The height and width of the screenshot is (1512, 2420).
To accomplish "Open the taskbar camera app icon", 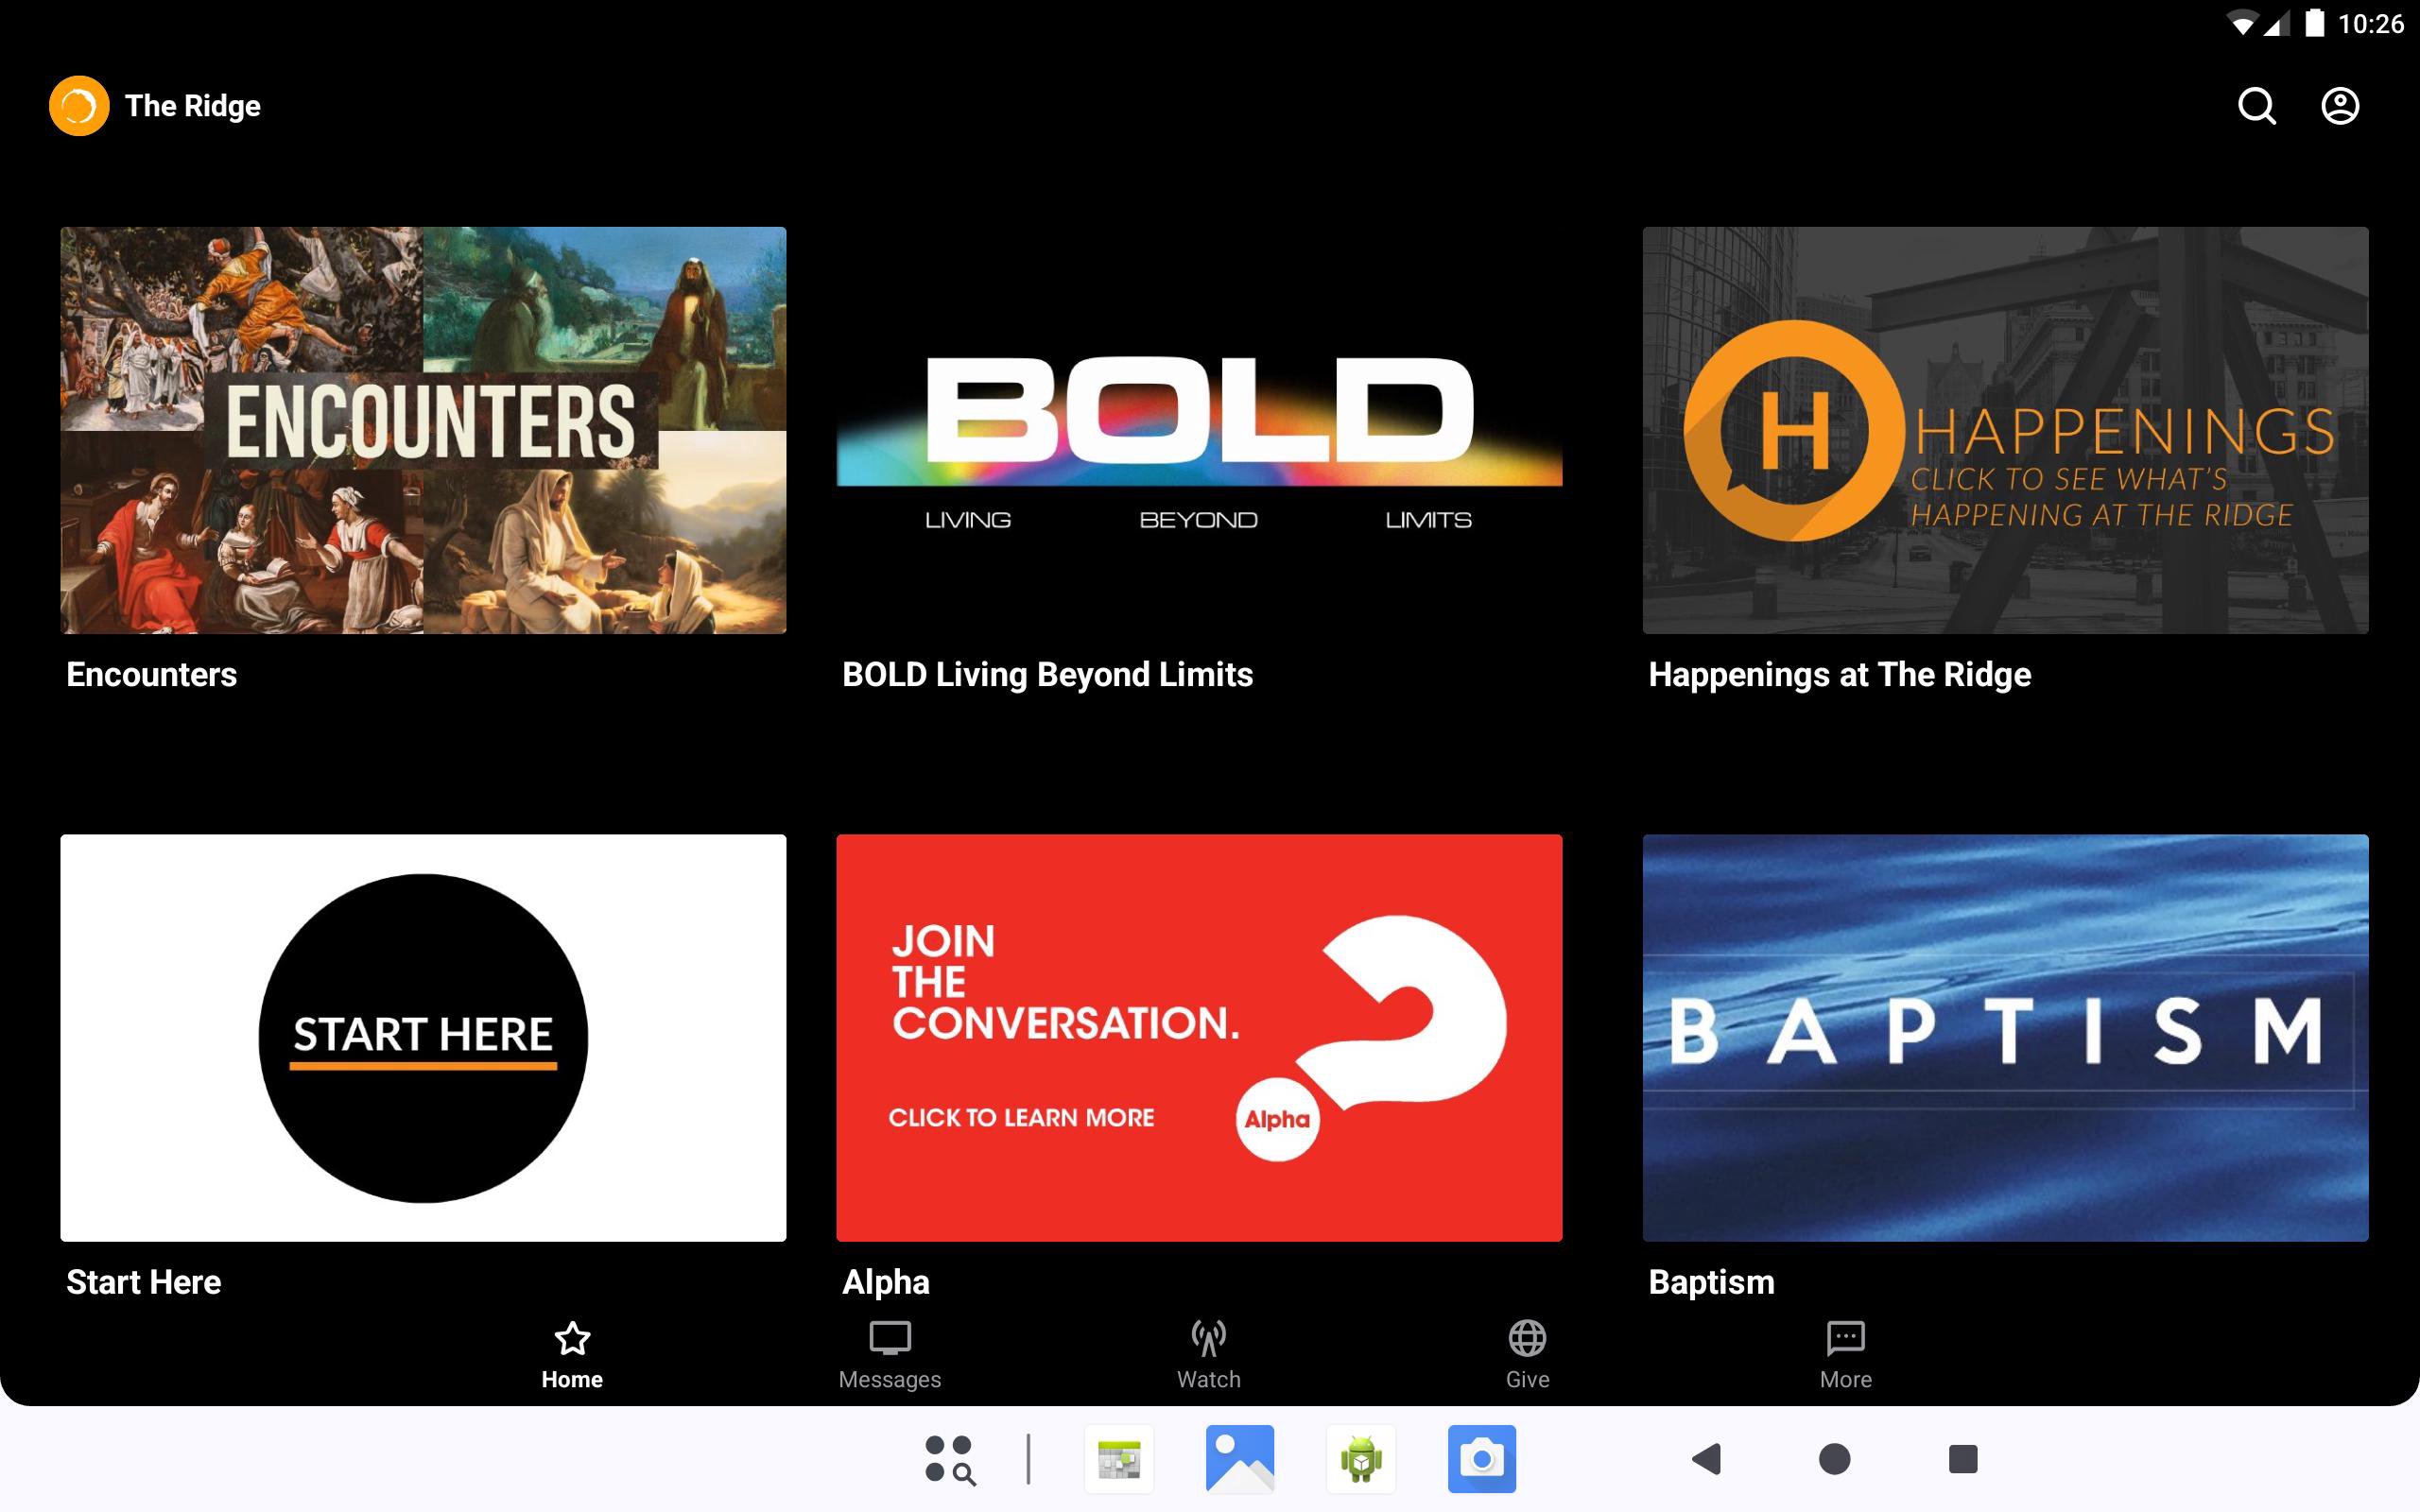I will click(1481, 1459).
